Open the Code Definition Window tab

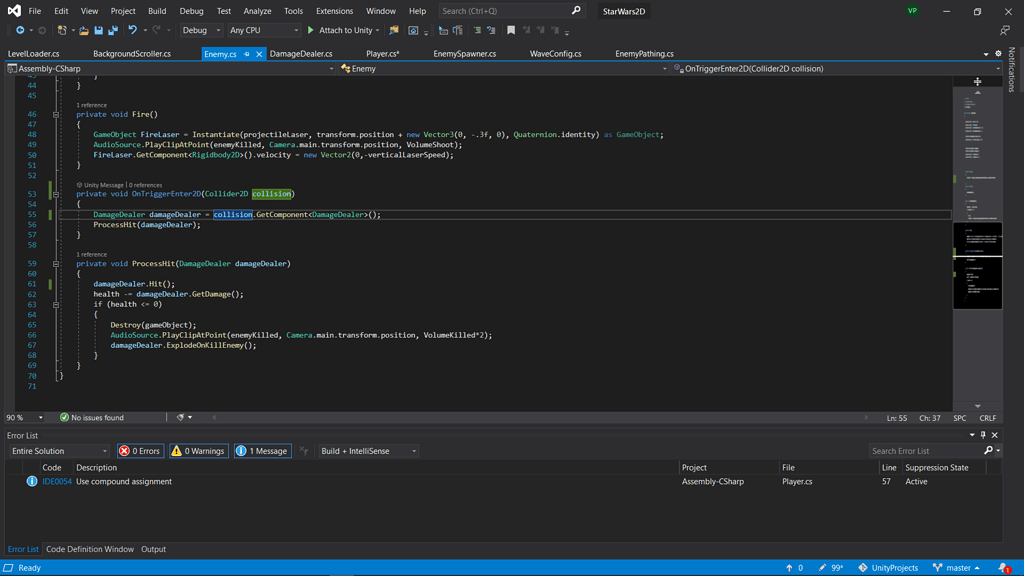[90, 549]
